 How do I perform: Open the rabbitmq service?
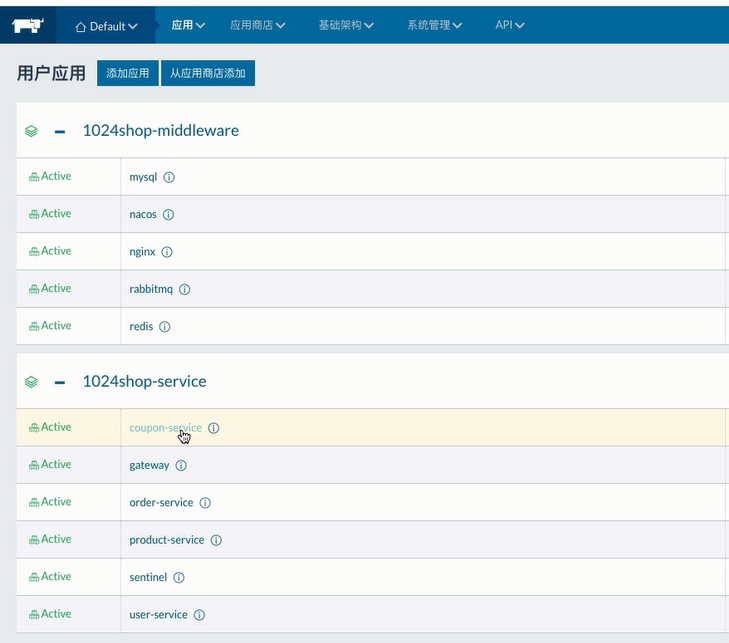(151, 289)
